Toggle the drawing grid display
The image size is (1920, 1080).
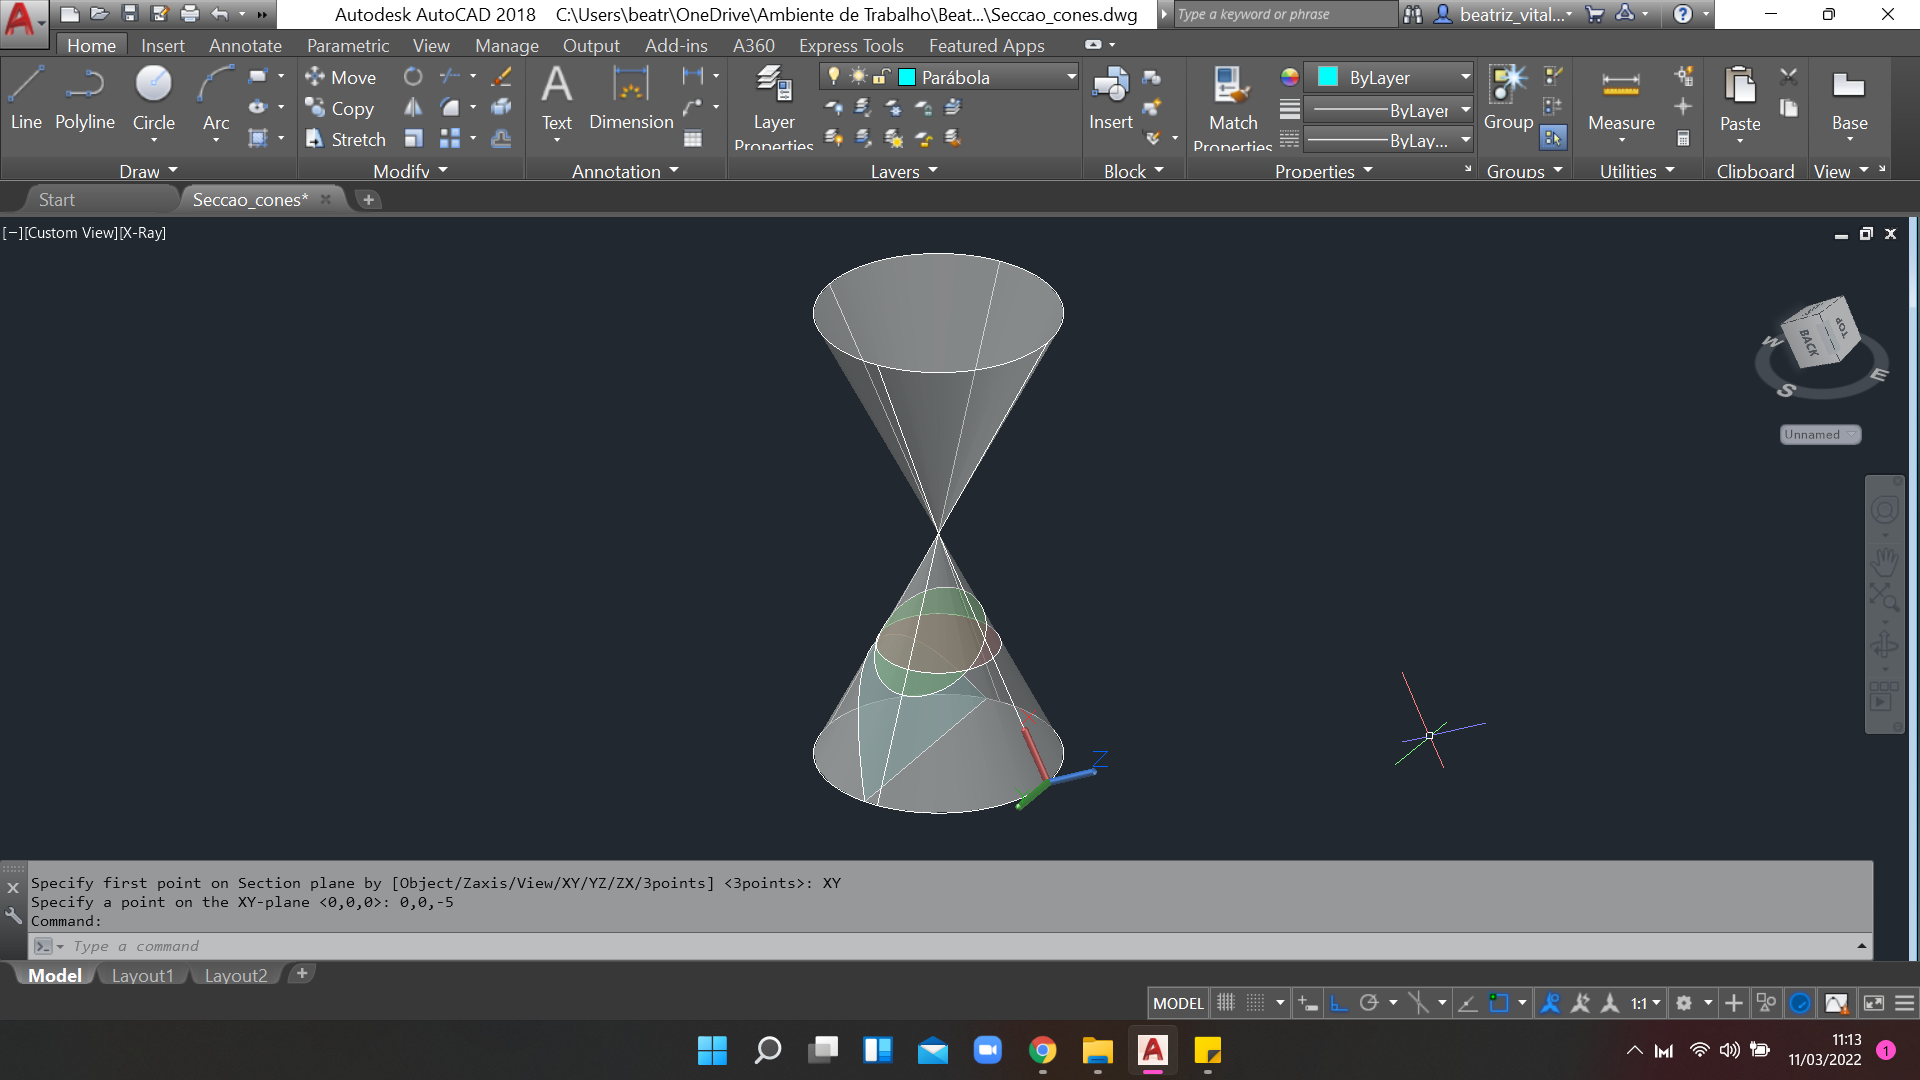(x=1226, y=1003)
